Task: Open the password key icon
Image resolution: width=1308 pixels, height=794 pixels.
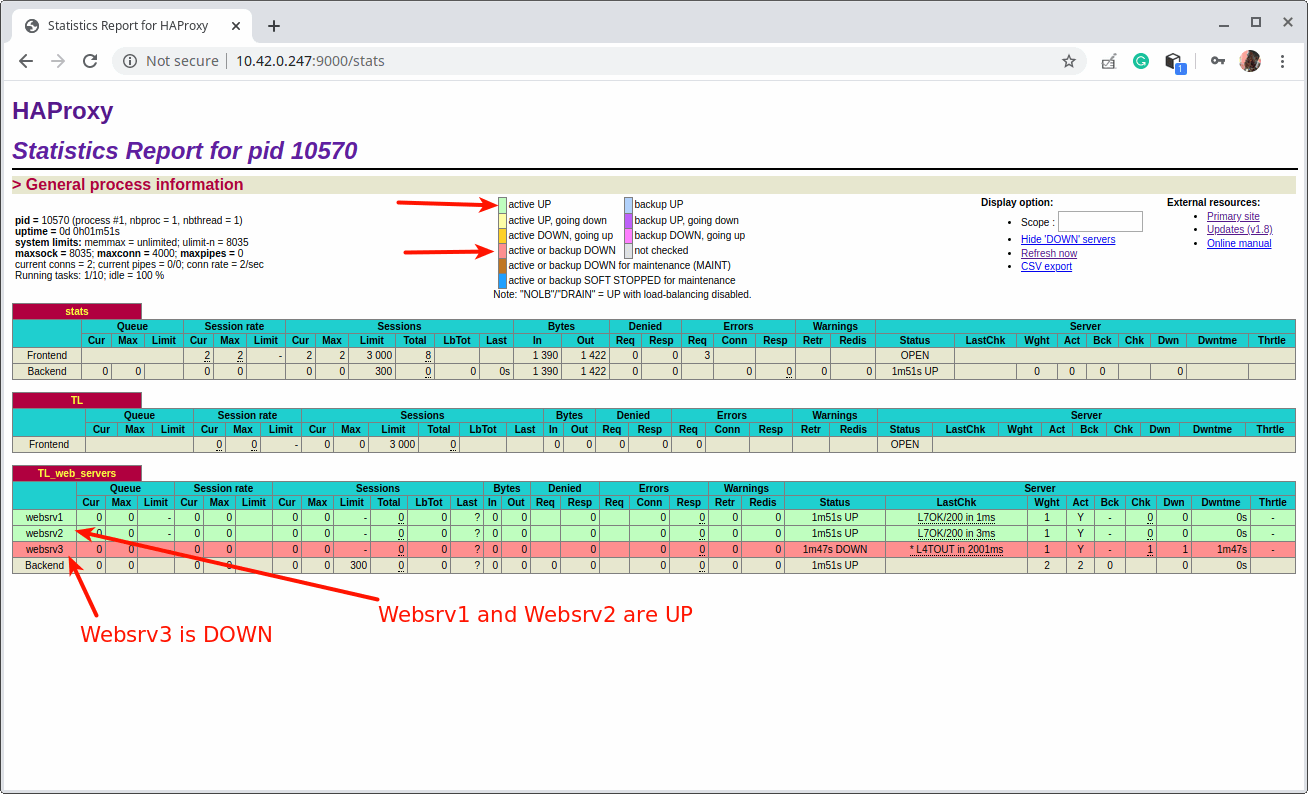Action: [x=1217, y=61]
